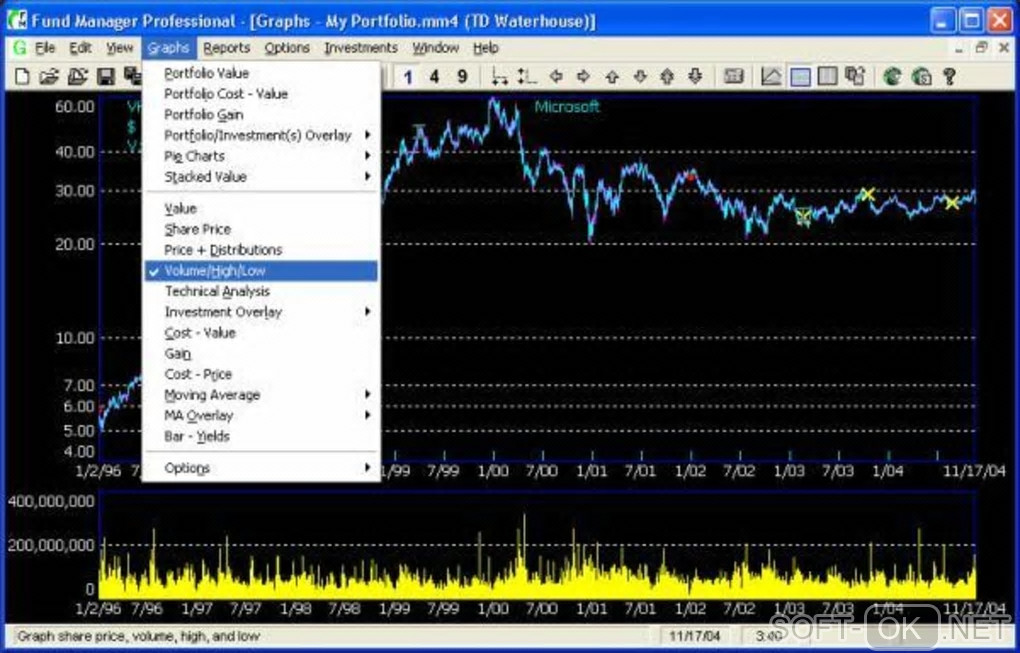Click the highlighted graph layout toolbar icon
This screenshot has width=1020, height=653.
point(799,77)
